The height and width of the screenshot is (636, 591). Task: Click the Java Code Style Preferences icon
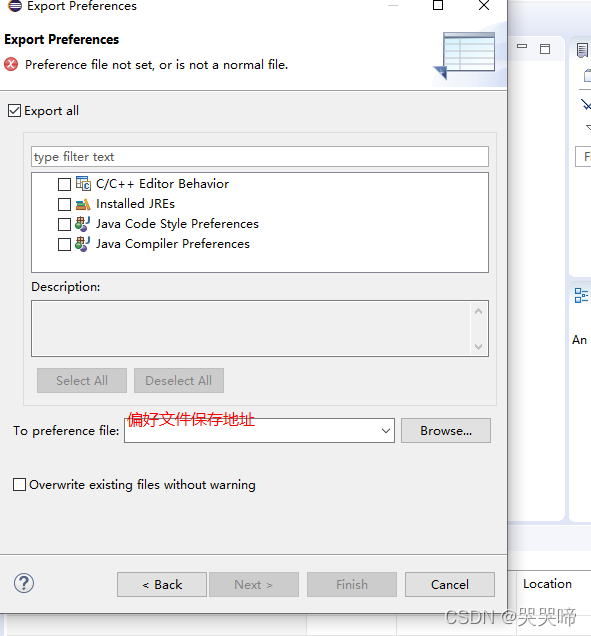[x=83, y=224]
